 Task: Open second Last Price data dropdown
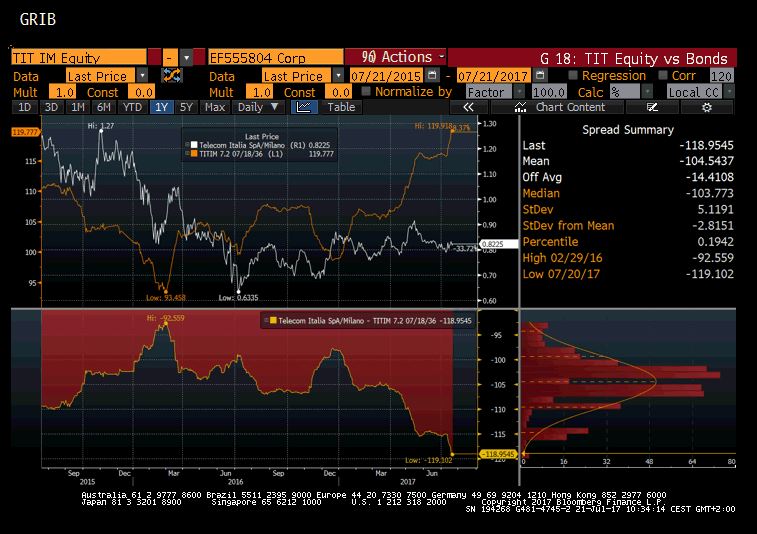pyautogui.click(x=338, y=75)
